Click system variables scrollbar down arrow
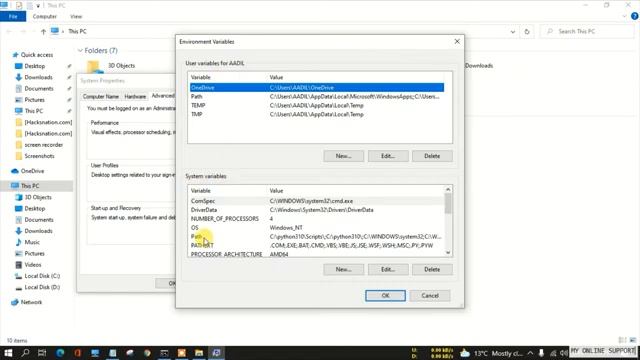Screen dimensions: 640x360 point(448,253)
